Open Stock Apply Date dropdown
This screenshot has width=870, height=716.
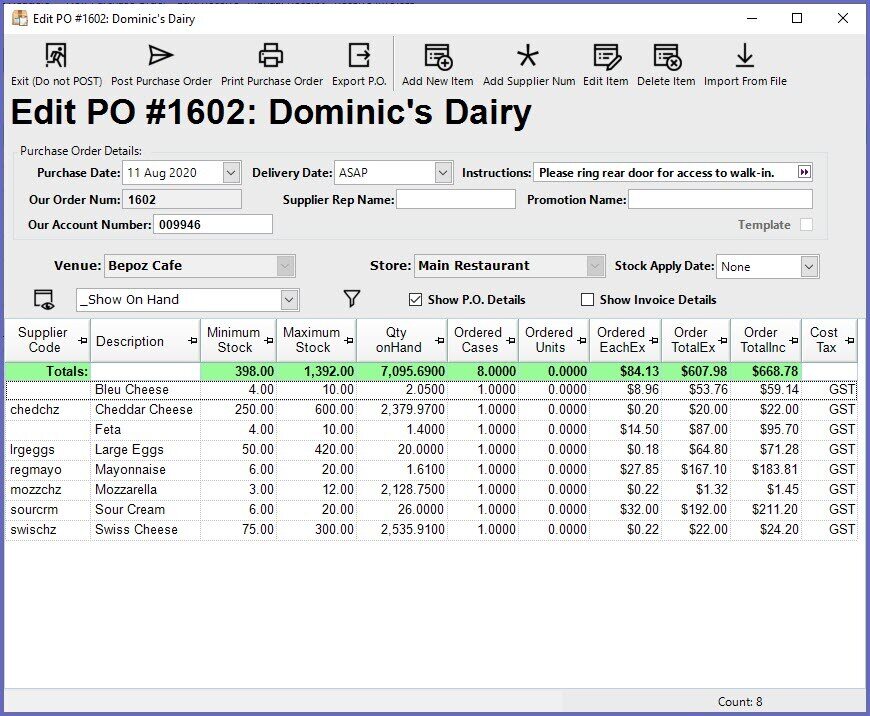(809, 266)
